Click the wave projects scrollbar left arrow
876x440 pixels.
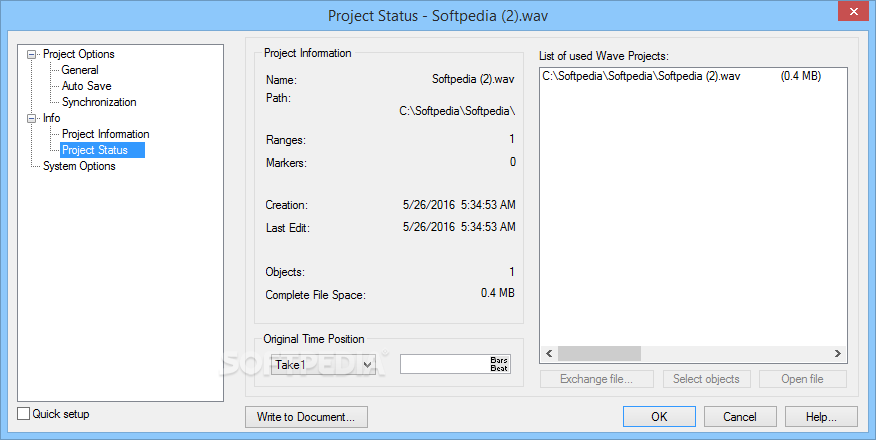pyautogui.click(x=549, y=353)
